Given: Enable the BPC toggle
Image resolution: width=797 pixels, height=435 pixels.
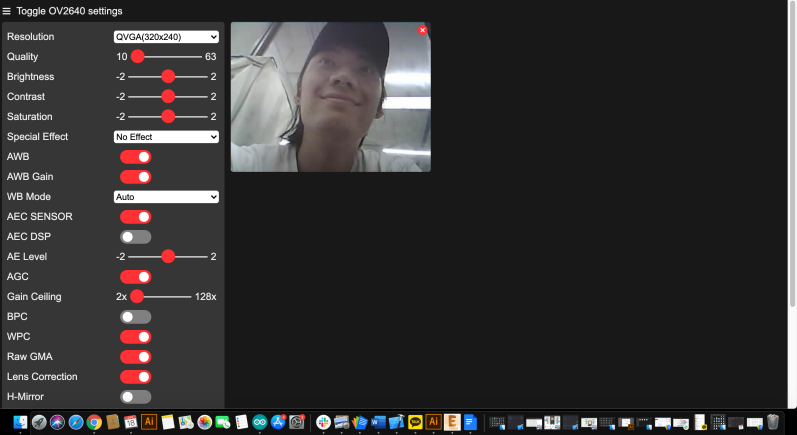Looking at the screenshot, I should [x=136, y=317].
